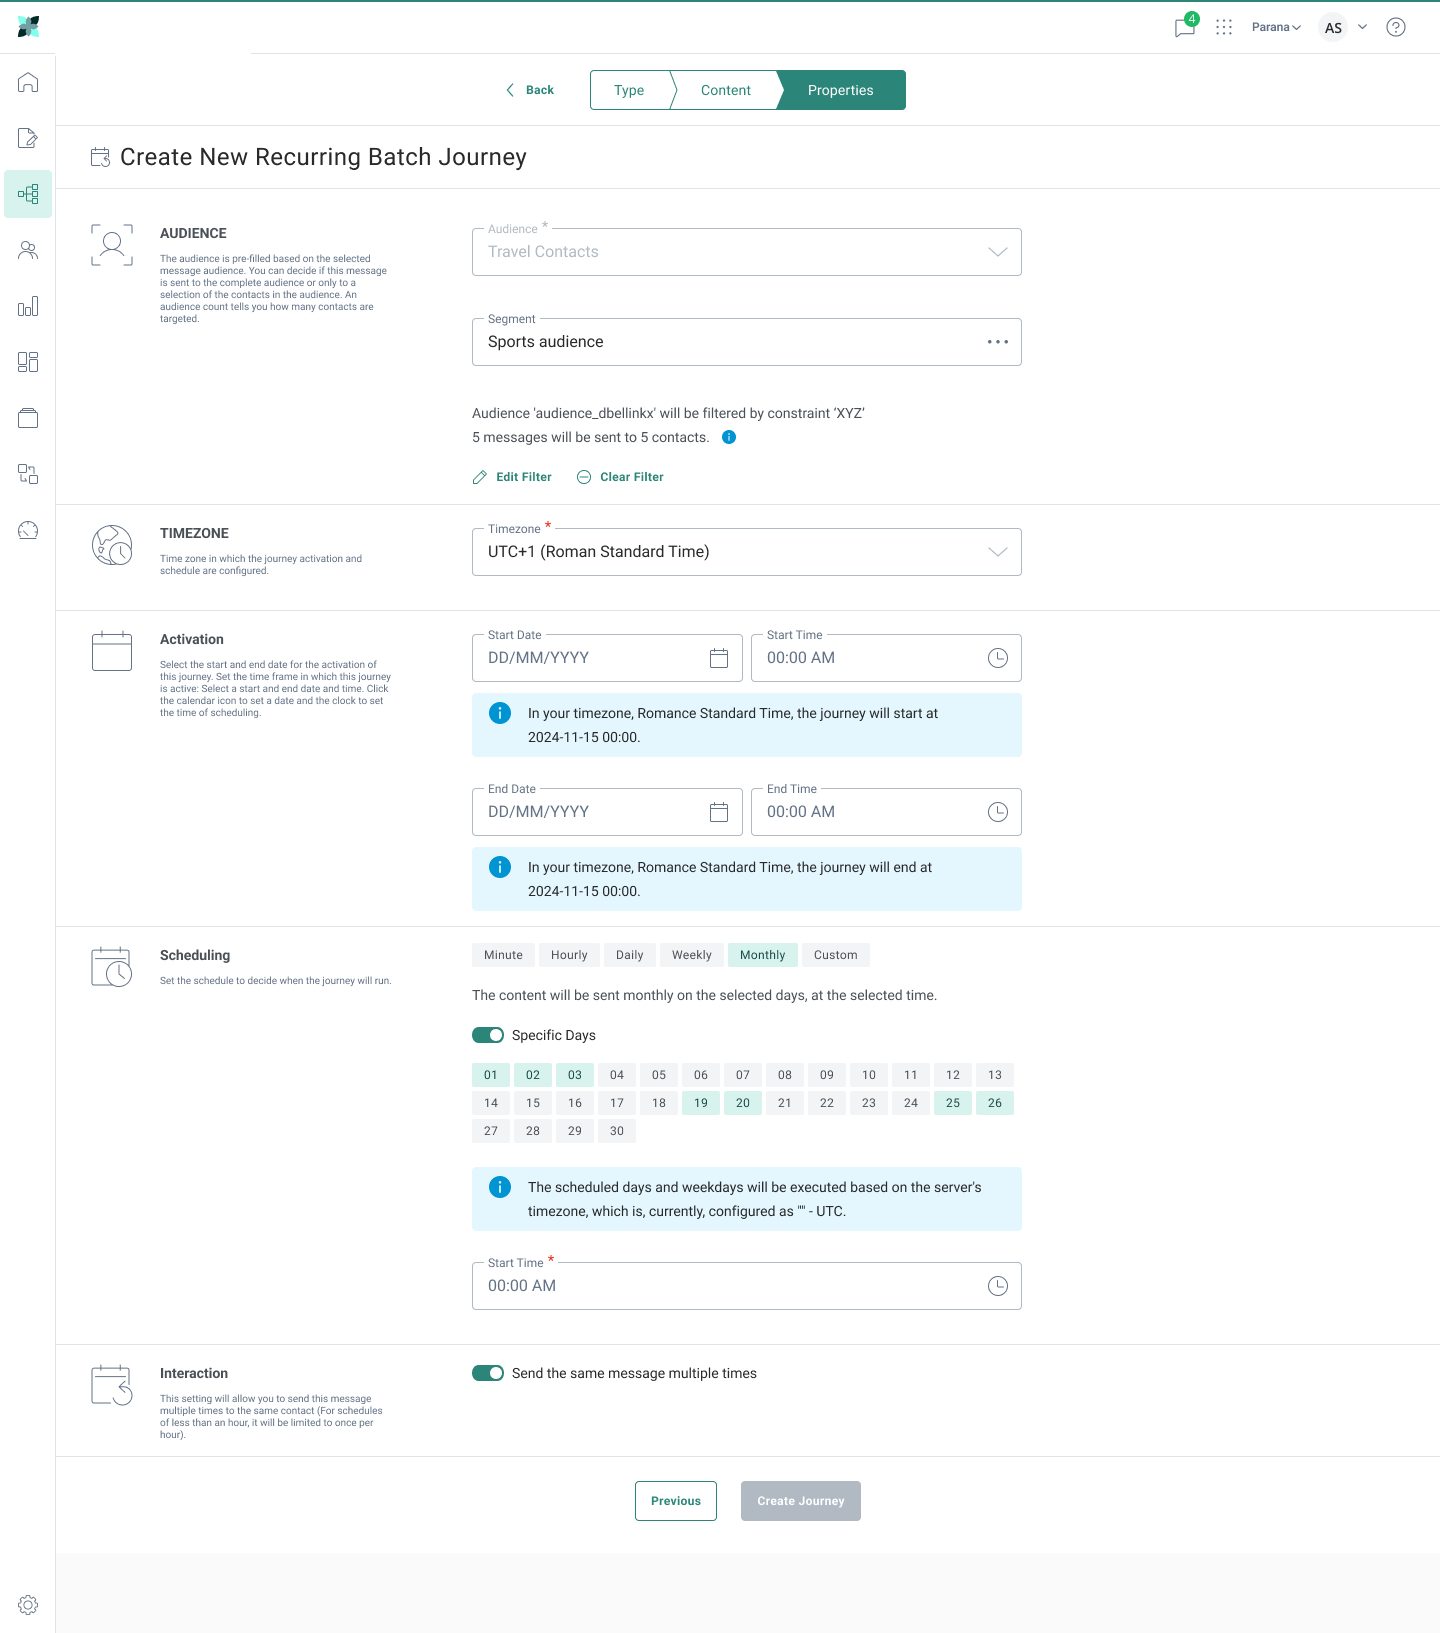Deselect day 19 in the schedule
The image size is (1440, 1633).
[701, 1103]
